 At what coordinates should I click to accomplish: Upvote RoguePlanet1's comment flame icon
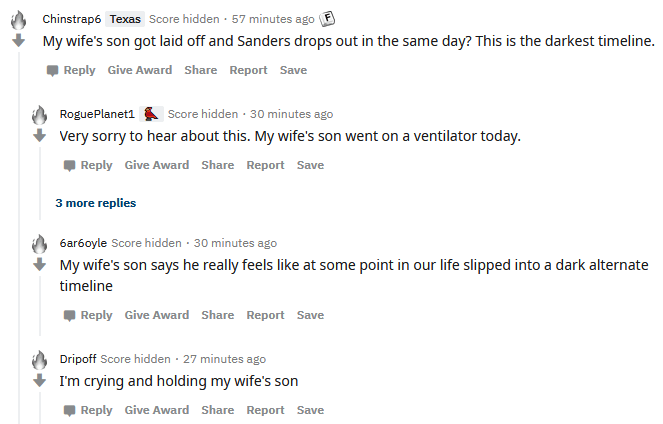click(x=39, y=115)
